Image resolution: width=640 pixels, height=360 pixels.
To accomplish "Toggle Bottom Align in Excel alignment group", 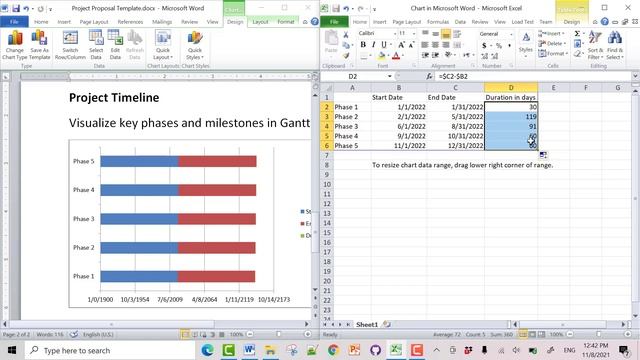I will click(x=446, y=33).
